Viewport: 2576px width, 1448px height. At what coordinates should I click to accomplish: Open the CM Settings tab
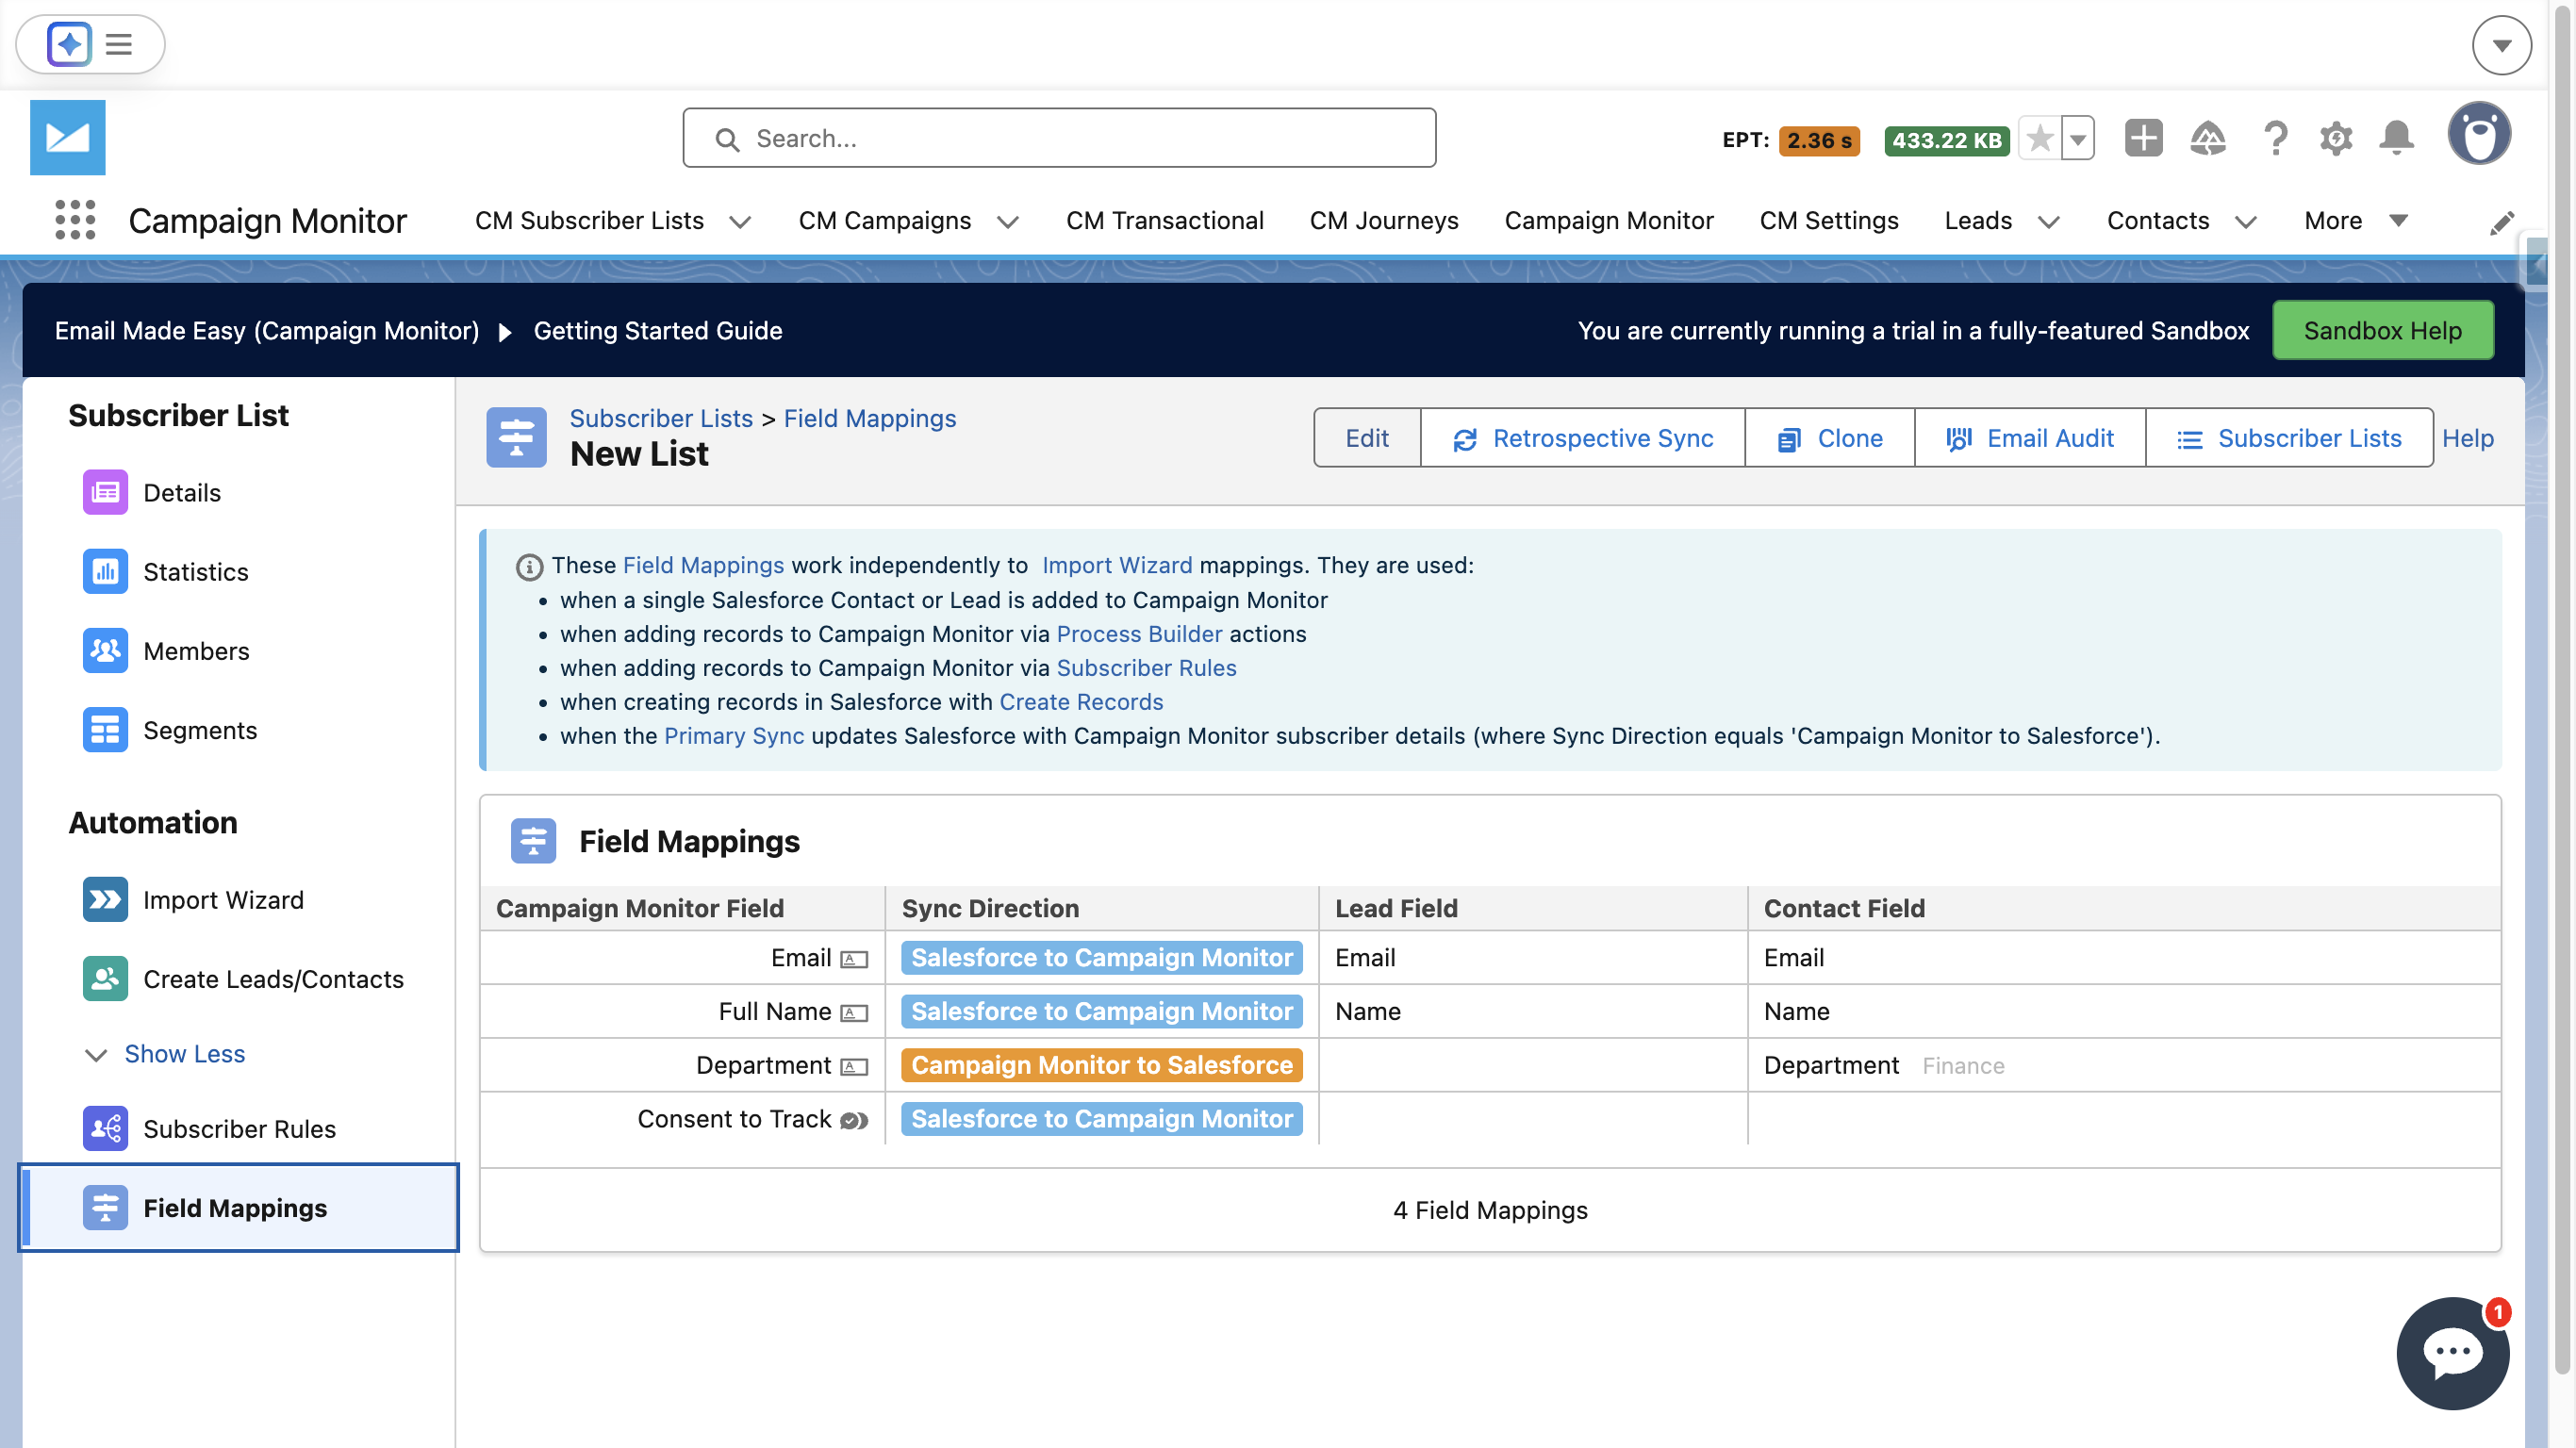(x=1828, y=220)
